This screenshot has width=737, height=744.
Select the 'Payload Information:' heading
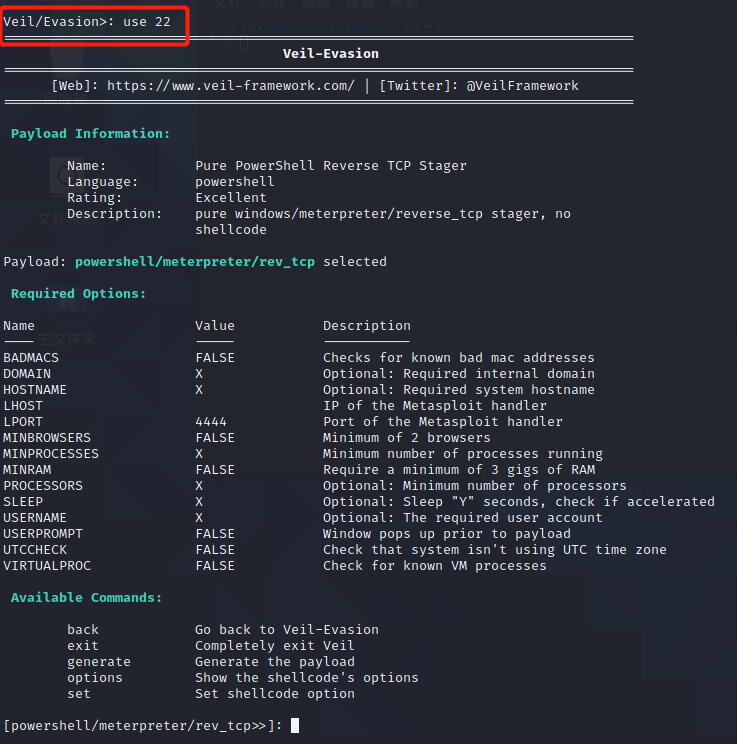click(90, 134)
